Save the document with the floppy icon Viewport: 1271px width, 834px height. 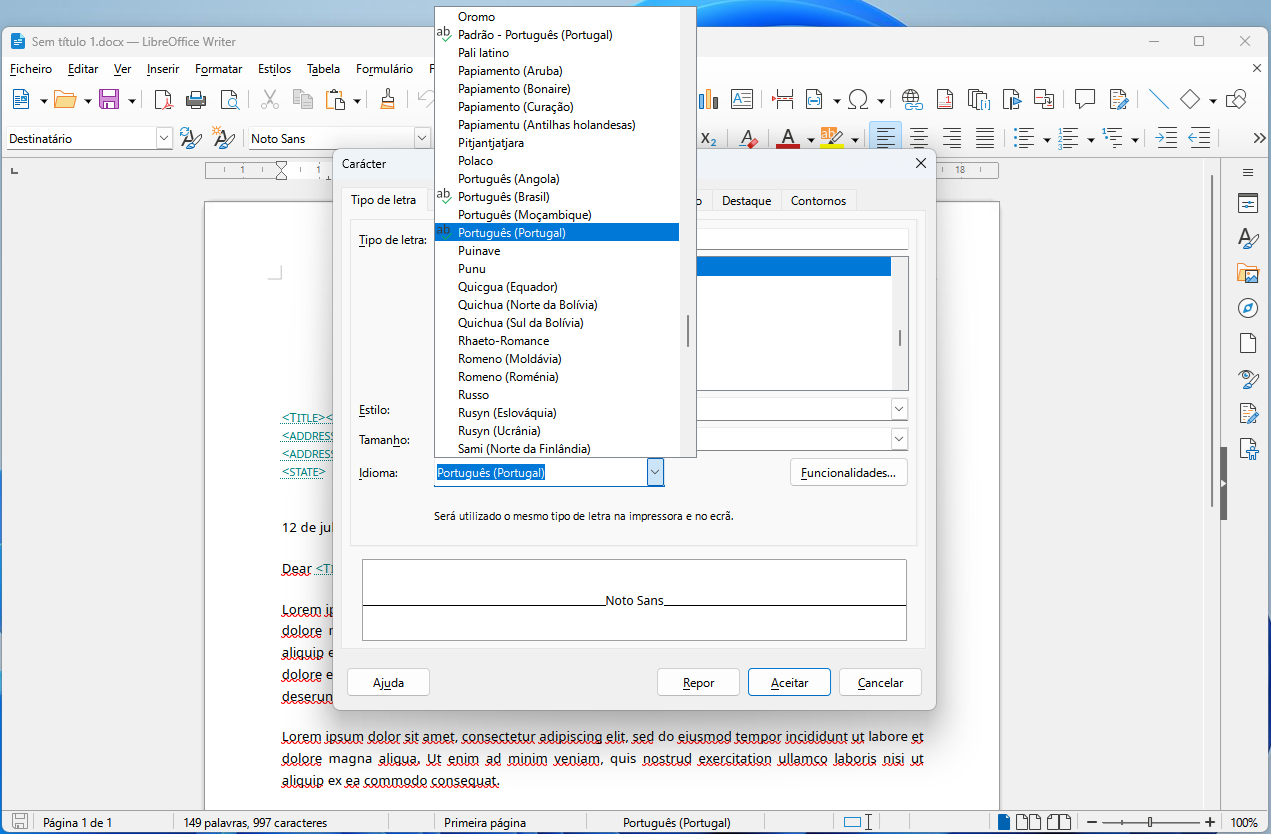pyautogui.click(x=109, y=99)
